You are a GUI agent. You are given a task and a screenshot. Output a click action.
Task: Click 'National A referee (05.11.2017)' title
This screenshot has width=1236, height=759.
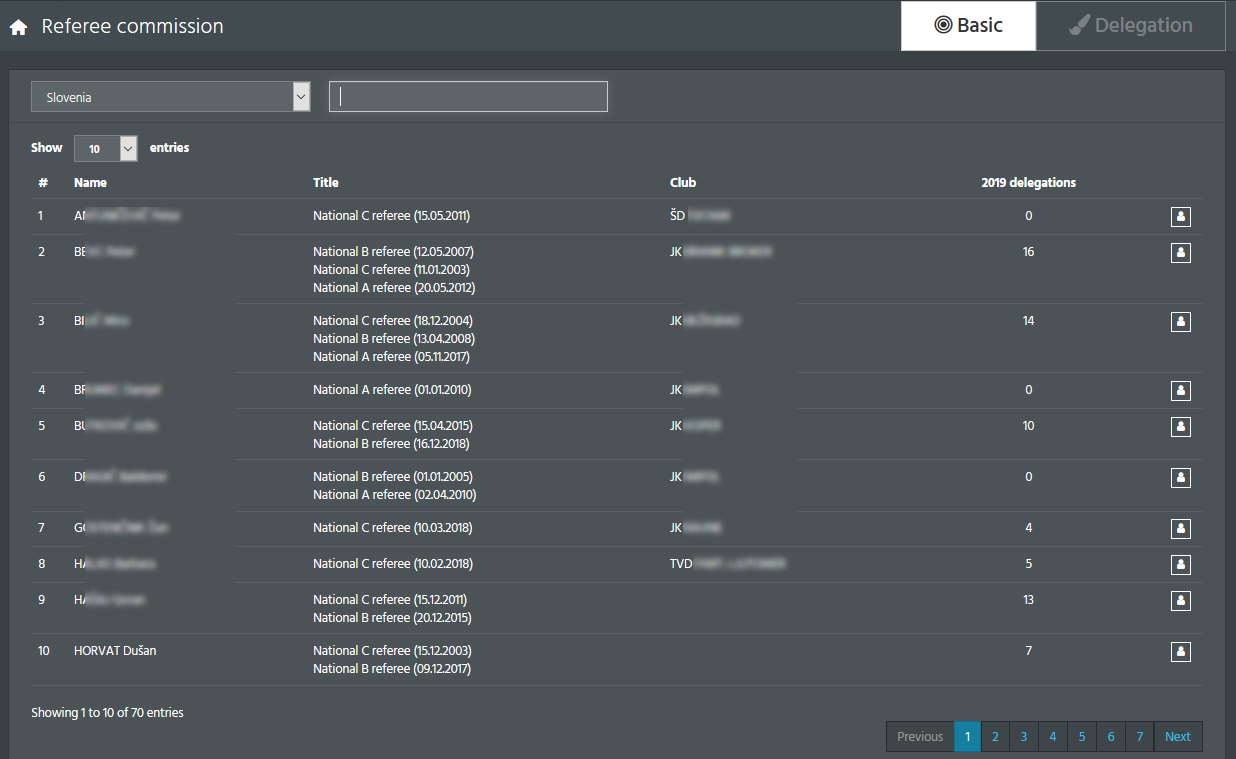pyautogui.click(x=391, y=357)
